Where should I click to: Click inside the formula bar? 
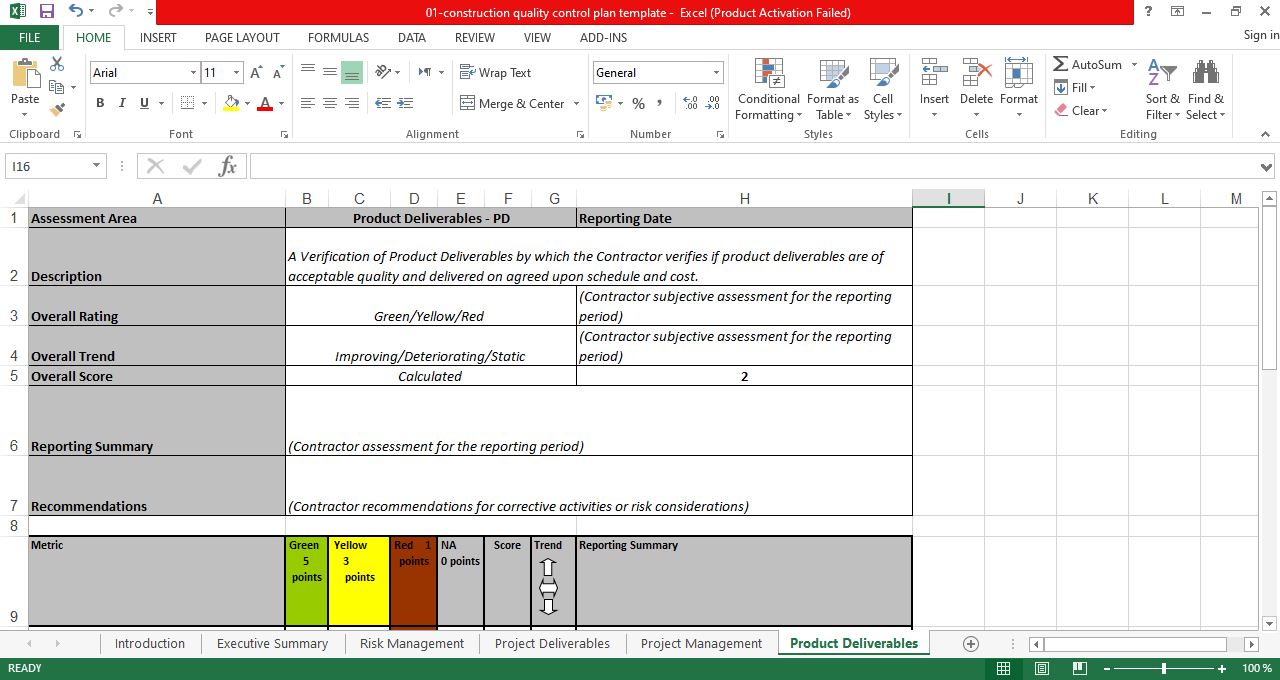[700, 166]
